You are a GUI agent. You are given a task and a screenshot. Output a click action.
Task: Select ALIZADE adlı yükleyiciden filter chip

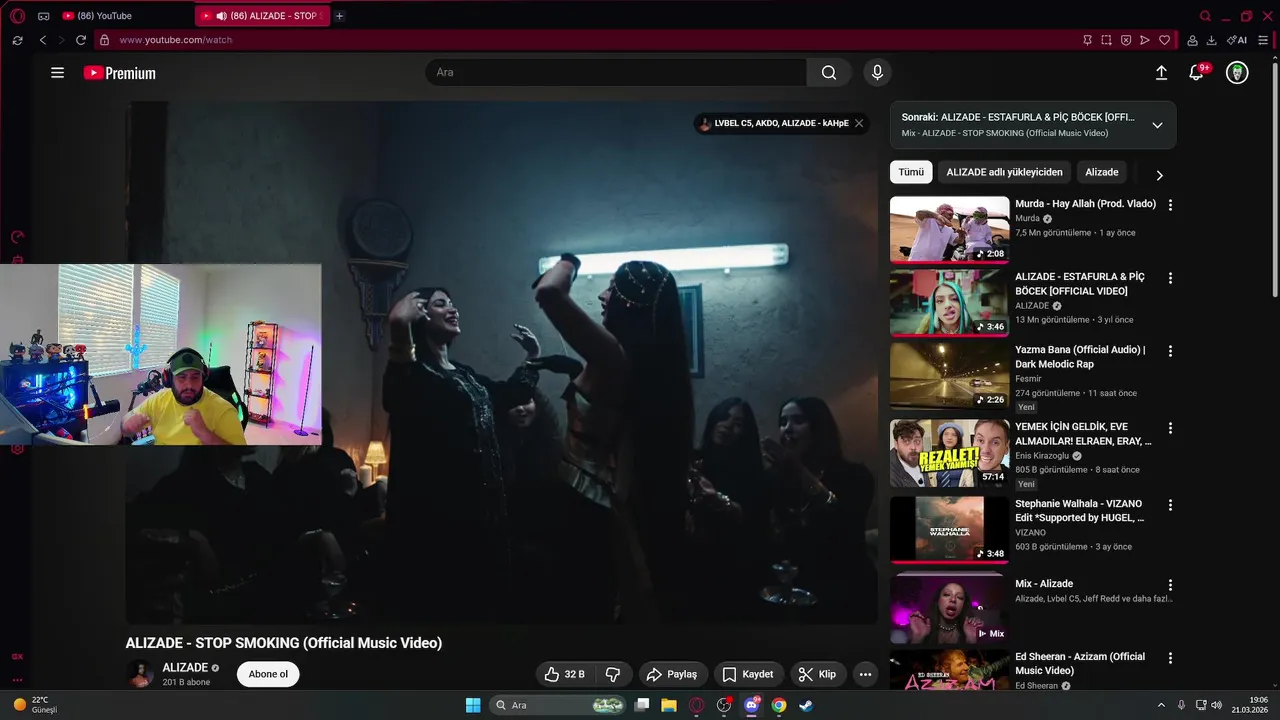coord(1004,172)
